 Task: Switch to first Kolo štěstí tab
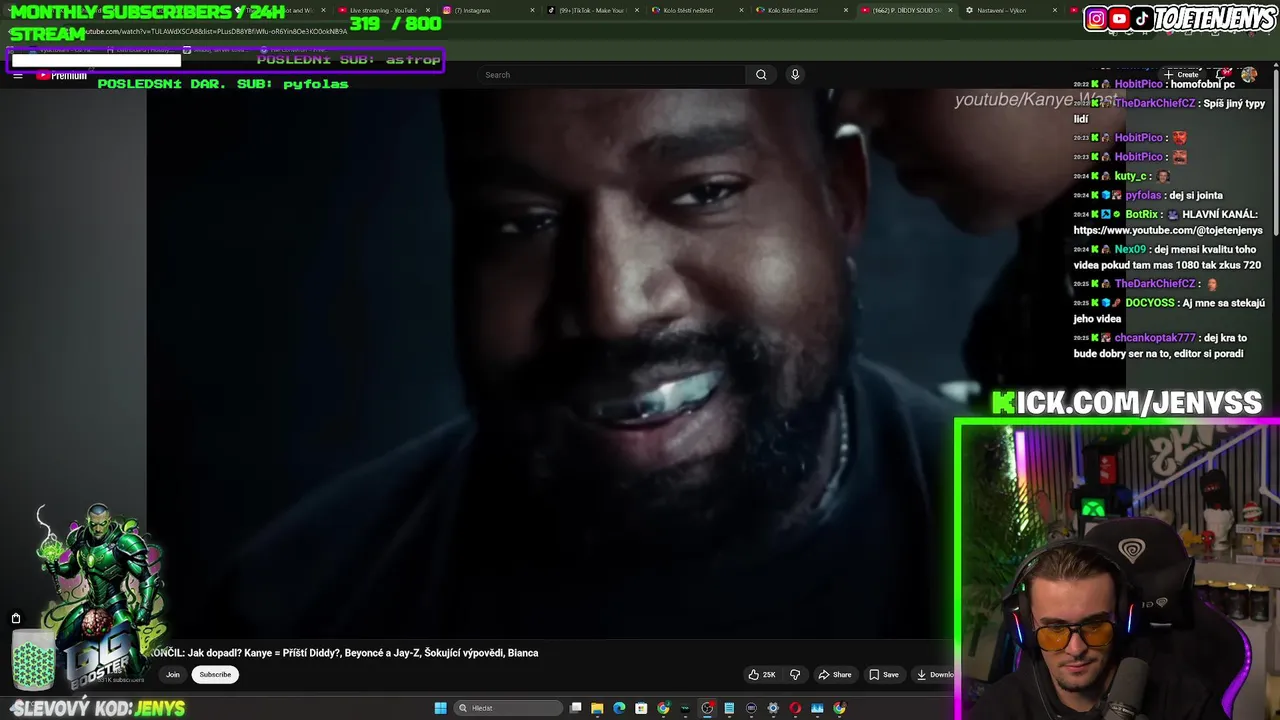click(695, 10)
